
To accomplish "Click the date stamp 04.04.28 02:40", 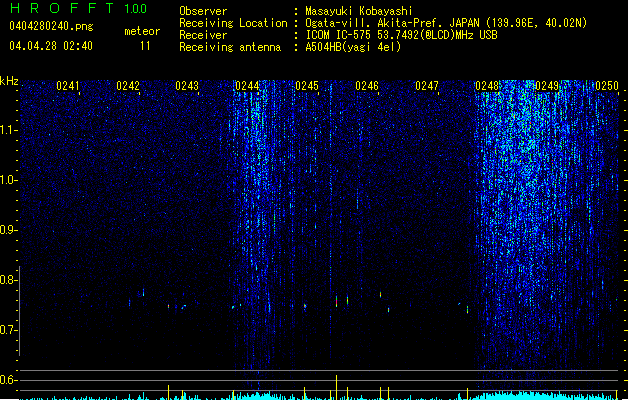I will pos(51,46).
